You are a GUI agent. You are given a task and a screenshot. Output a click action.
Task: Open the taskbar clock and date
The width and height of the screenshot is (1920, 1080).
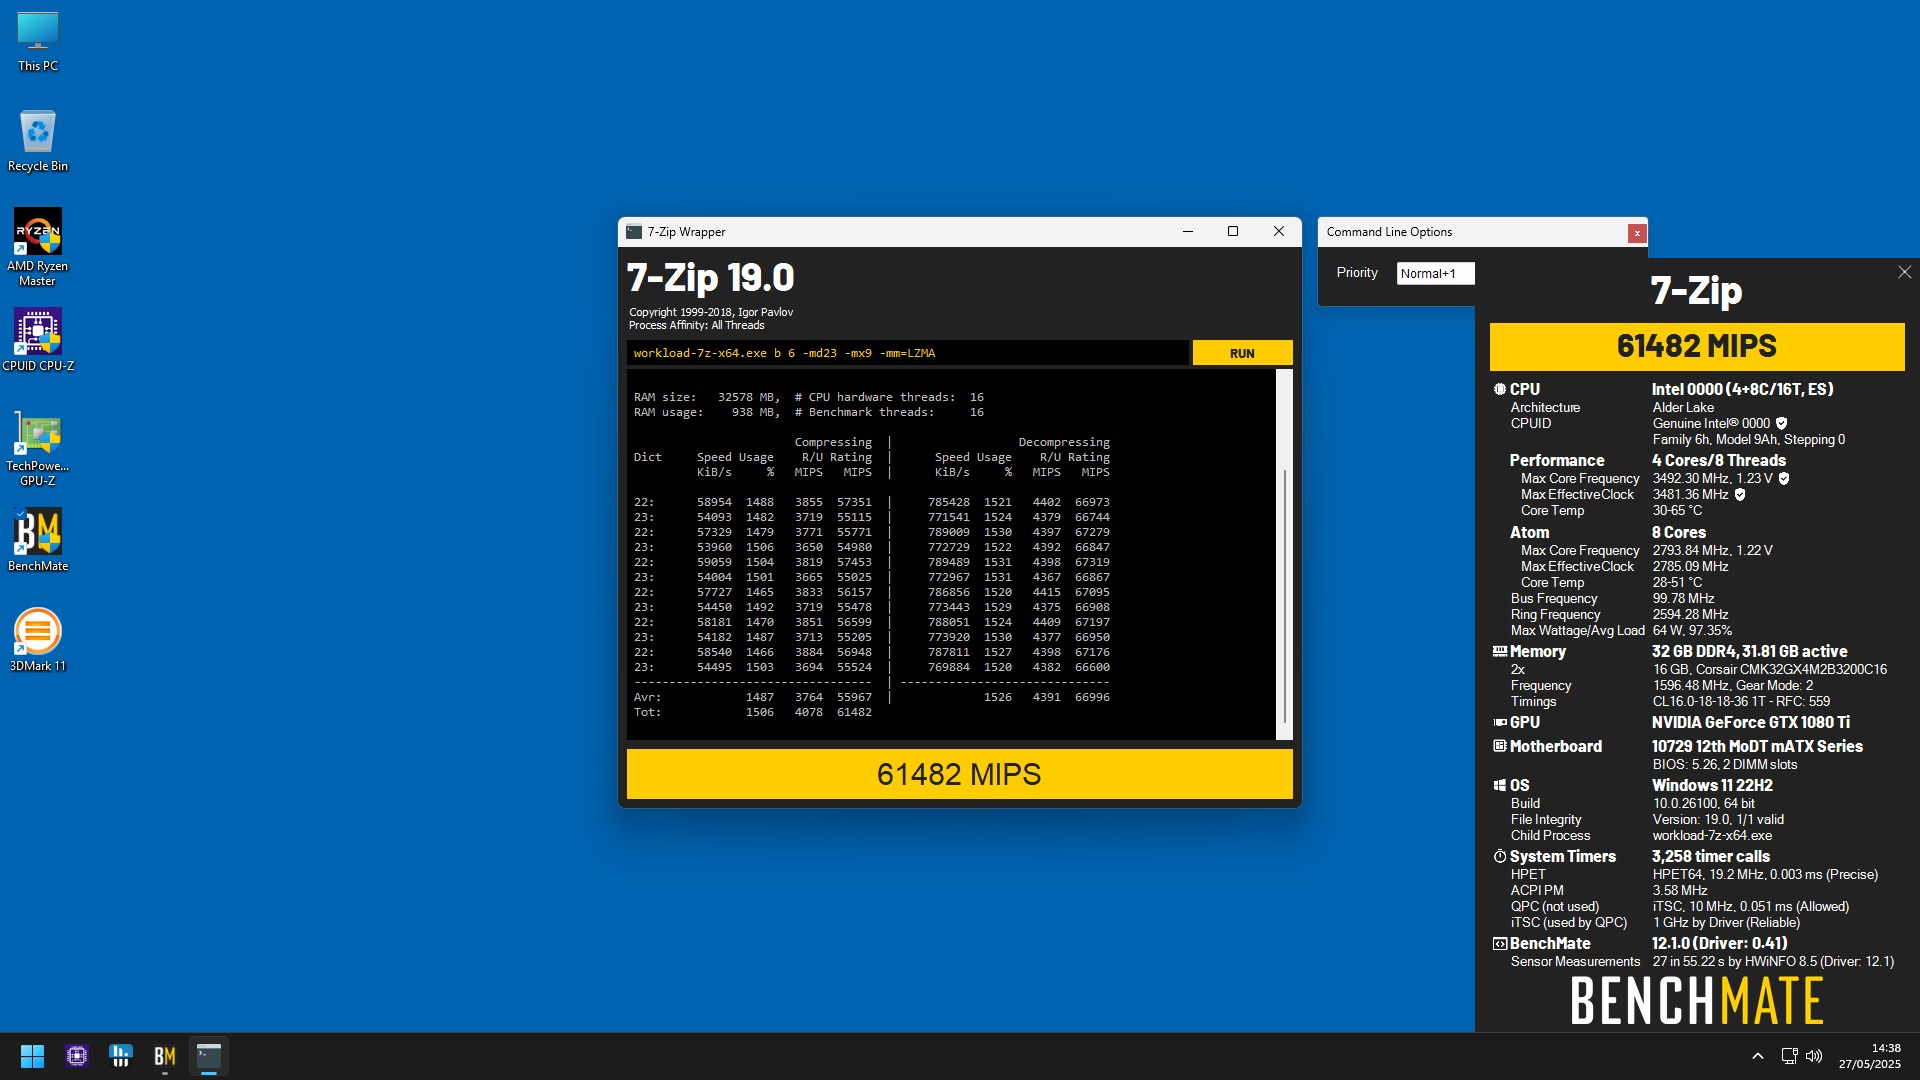[x=1870, y=1056]
